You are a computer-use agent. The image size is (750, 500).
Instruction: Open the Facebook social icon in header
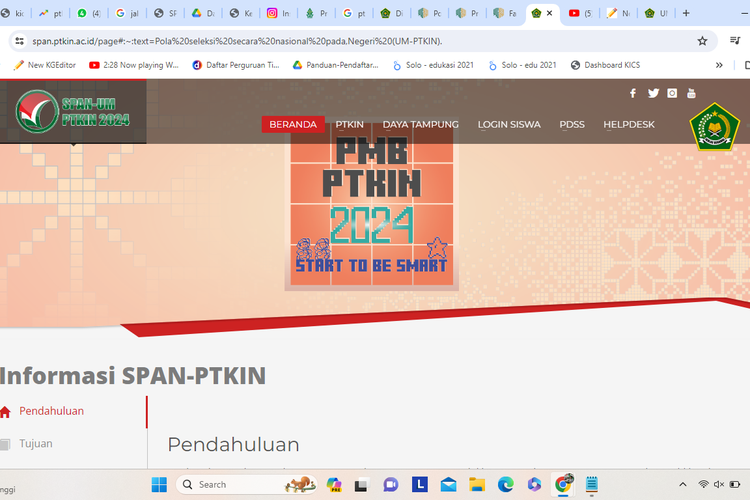(632, 93)
